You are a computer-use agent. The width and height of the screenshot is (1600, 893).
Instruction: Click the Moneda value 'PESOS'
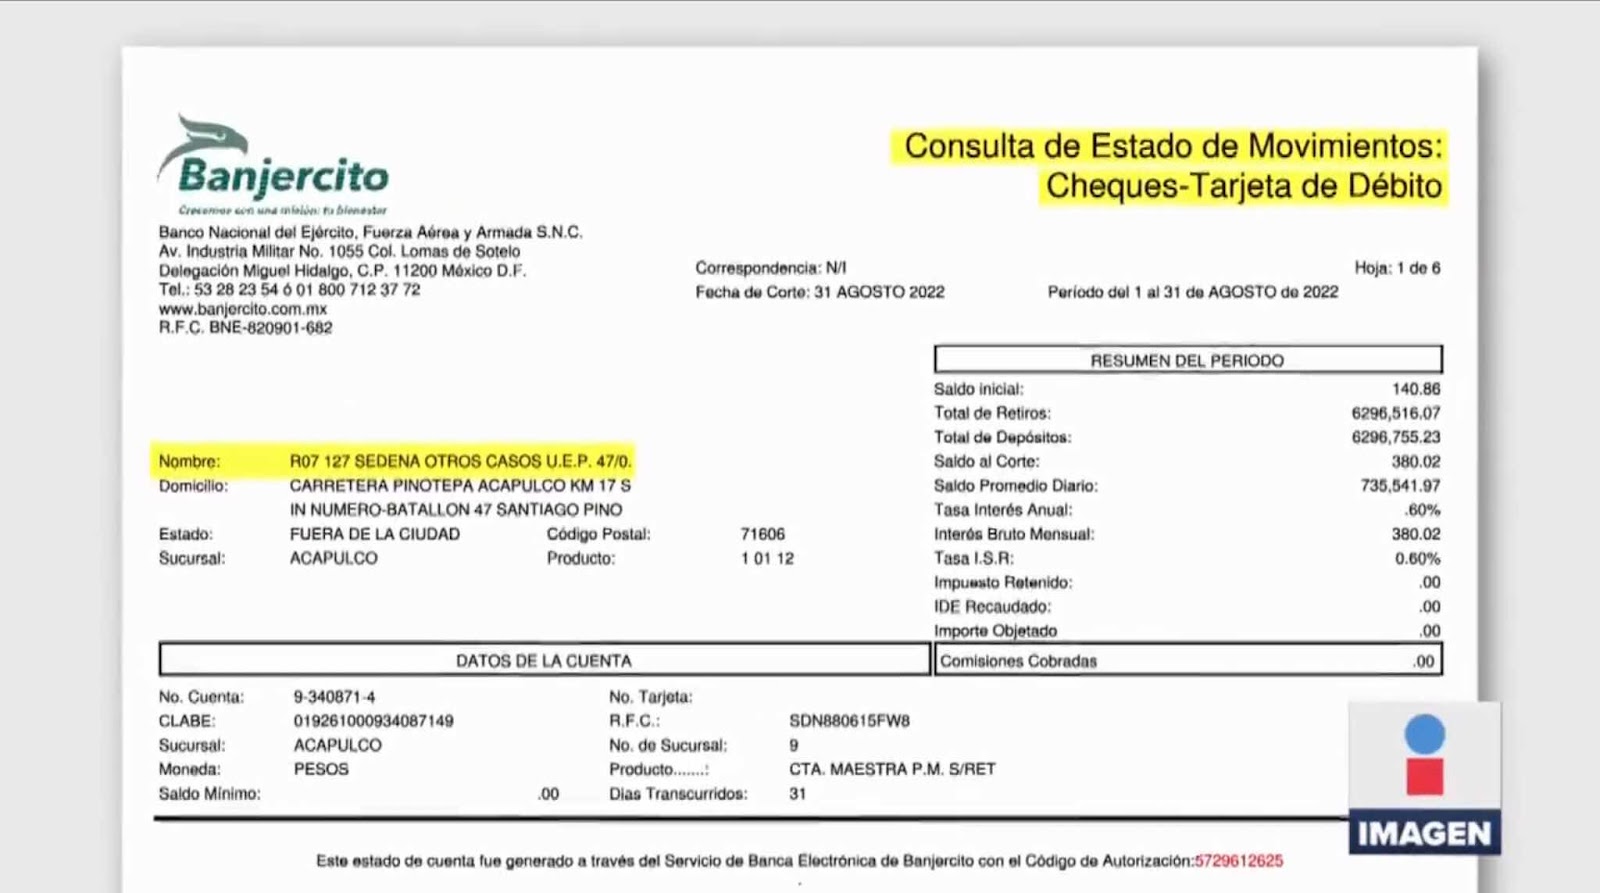pyautogui.click(x=321, y=769)
